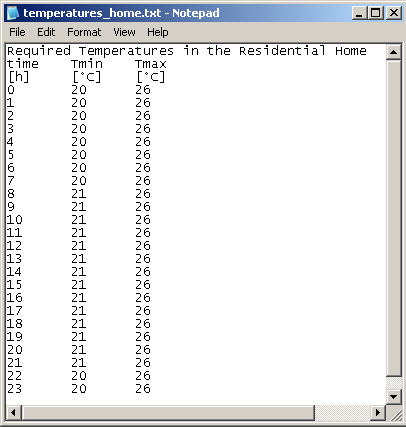
Task: Place cursor in the 'Required Temperatures' header line
Action: 187,51
